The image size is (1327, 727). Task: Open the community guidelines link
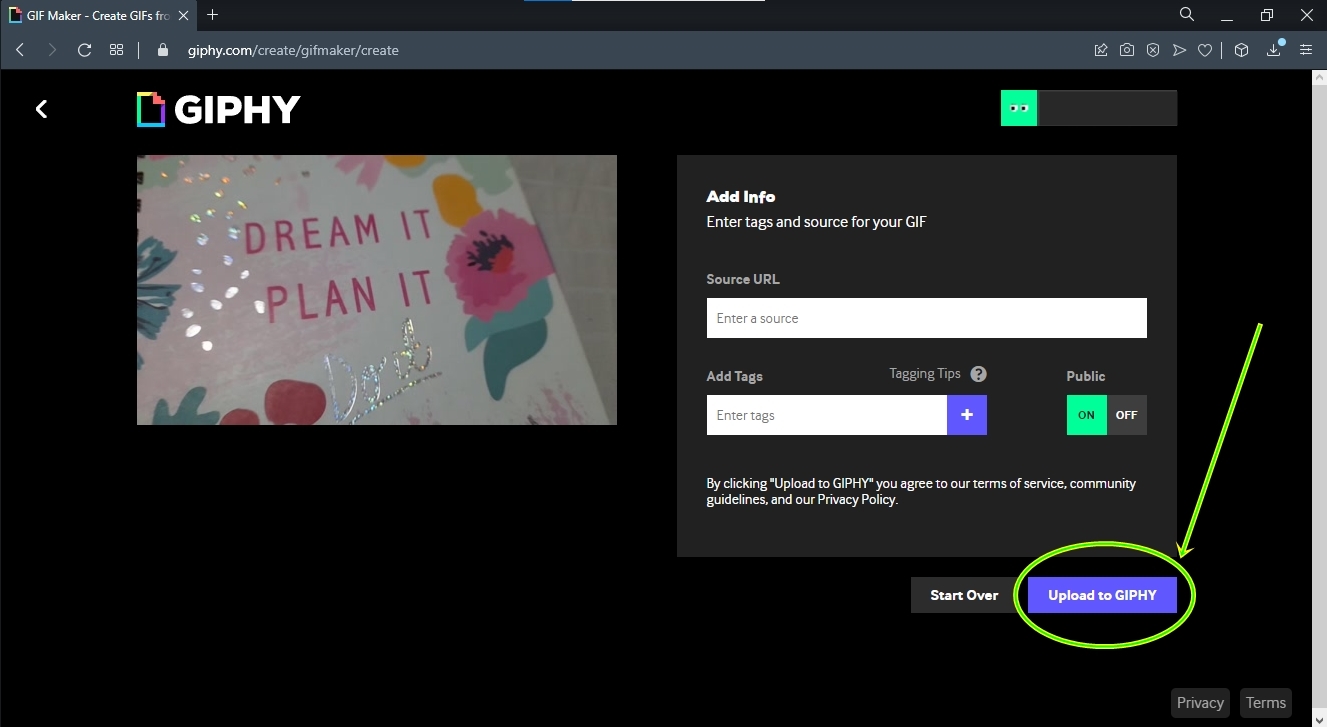(920, 491)
